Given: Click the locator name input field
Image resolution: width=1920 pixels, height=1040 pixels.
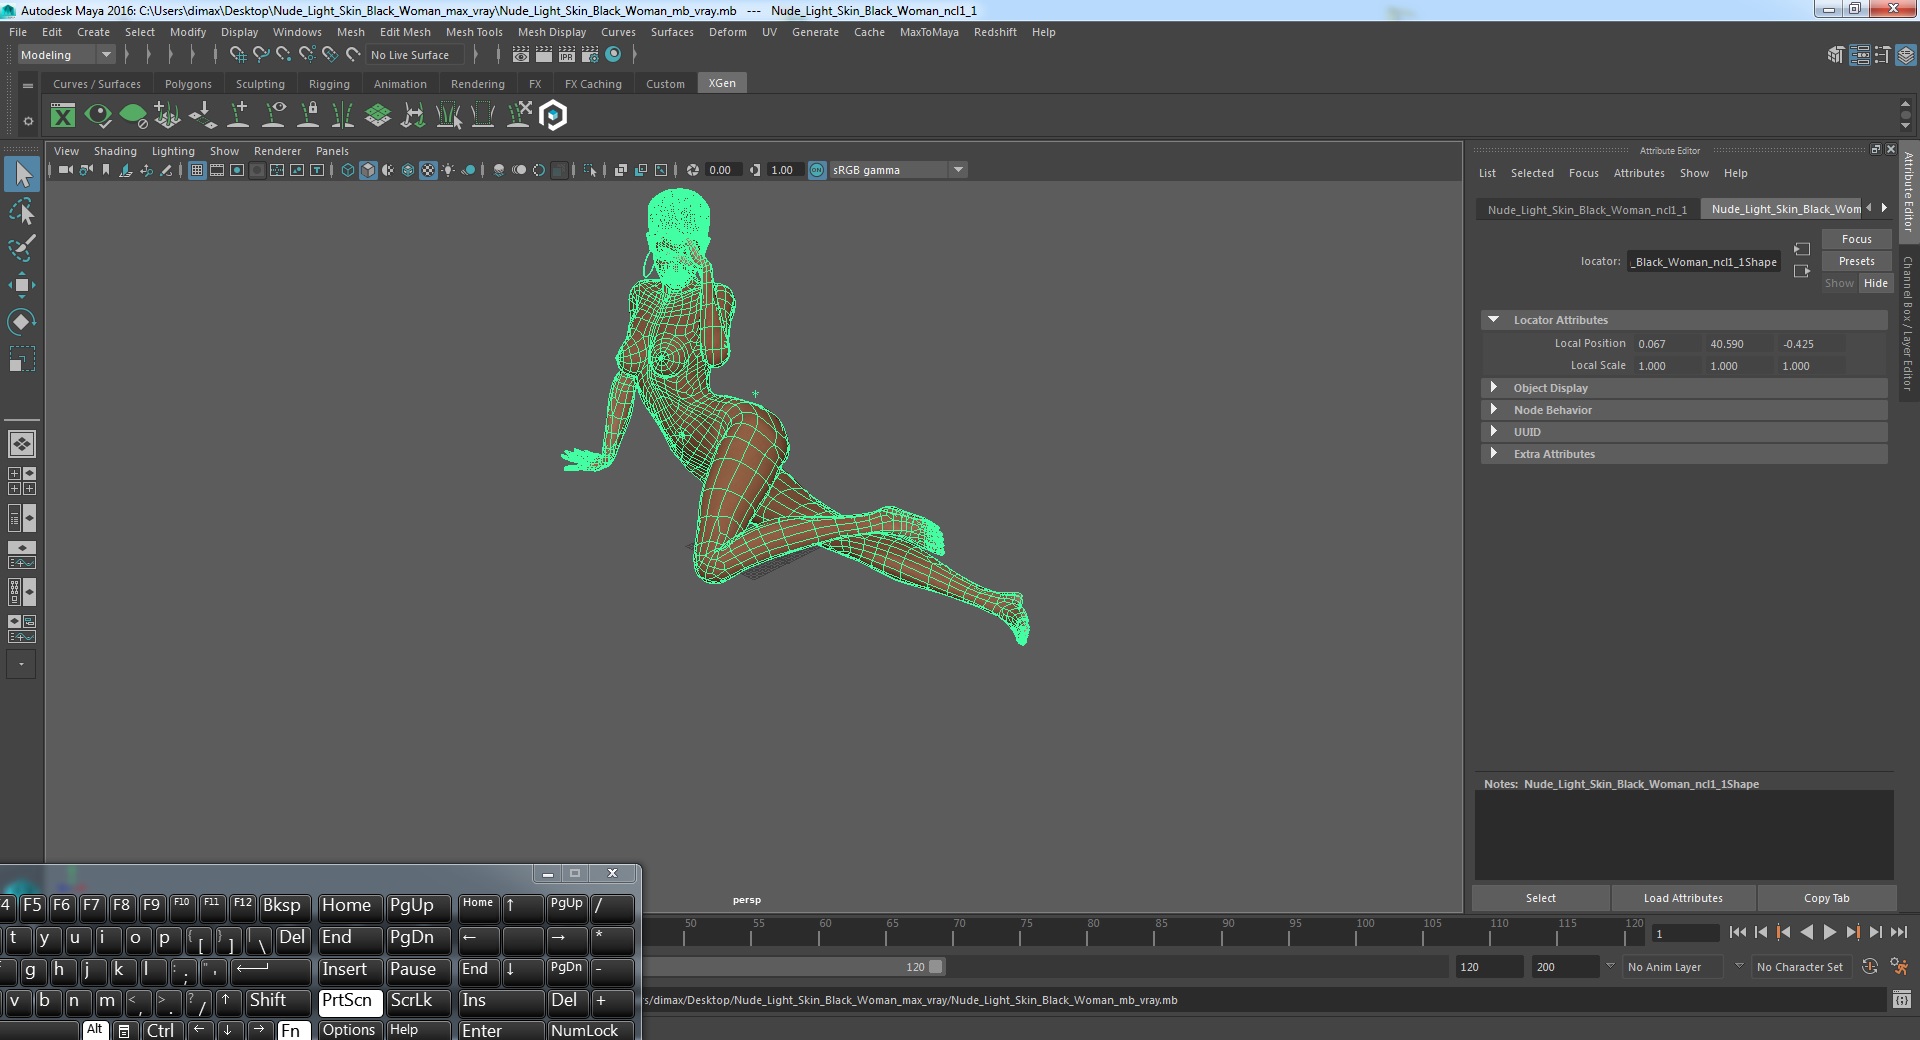Looking at the screenshot, I should pos(1704,262).
